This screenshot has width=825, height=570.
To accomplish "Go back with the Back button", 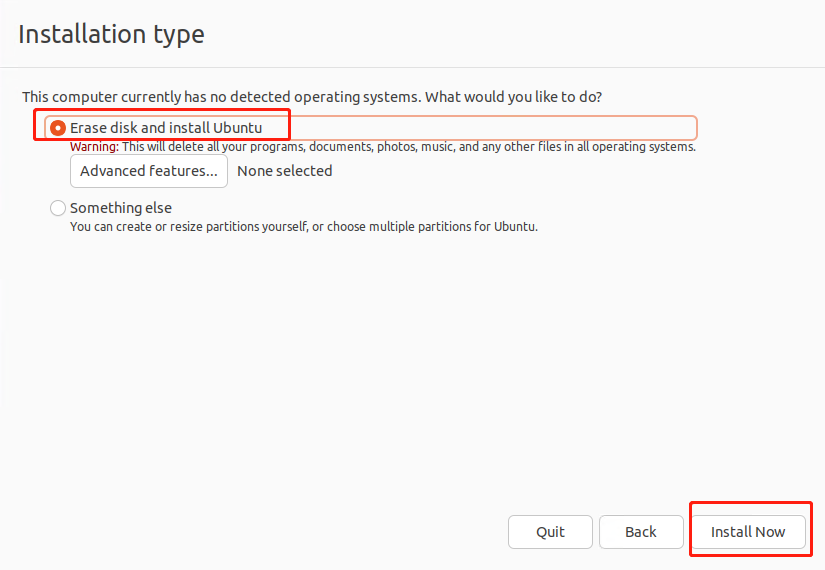I will click(x=641, y=532).
